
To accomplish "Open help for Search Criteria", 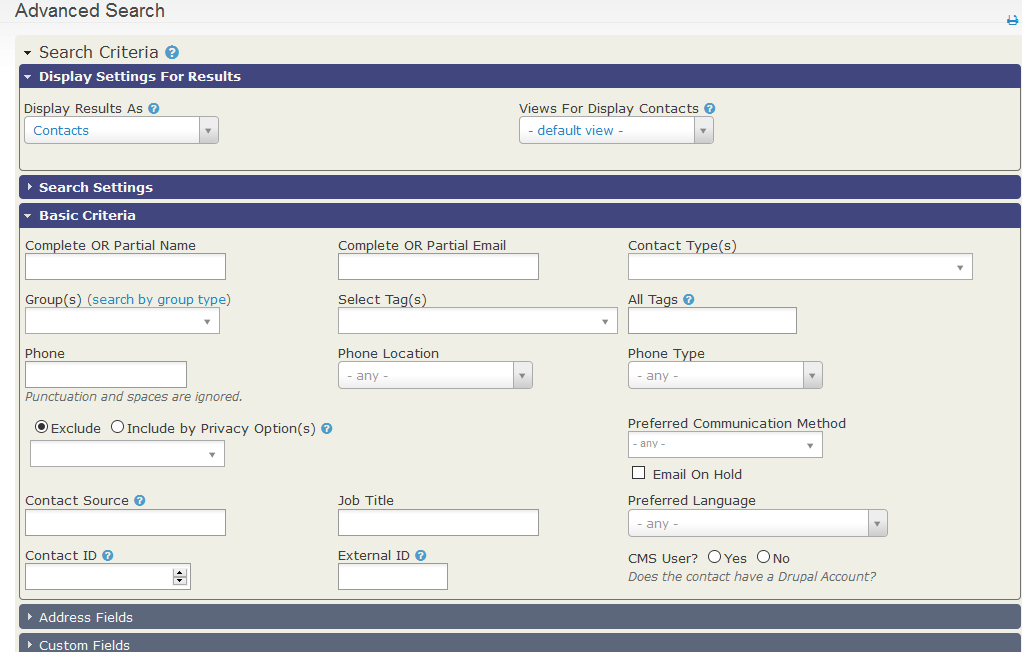I will (x=172, y=52).
